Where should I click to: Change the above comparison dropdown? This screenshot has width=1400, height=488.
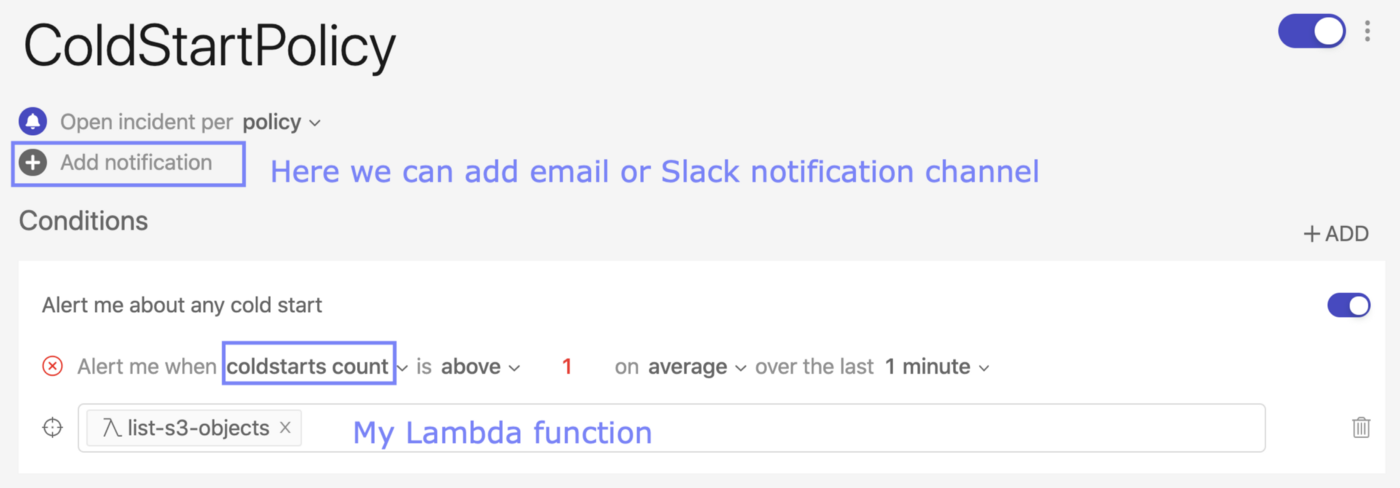480,367
